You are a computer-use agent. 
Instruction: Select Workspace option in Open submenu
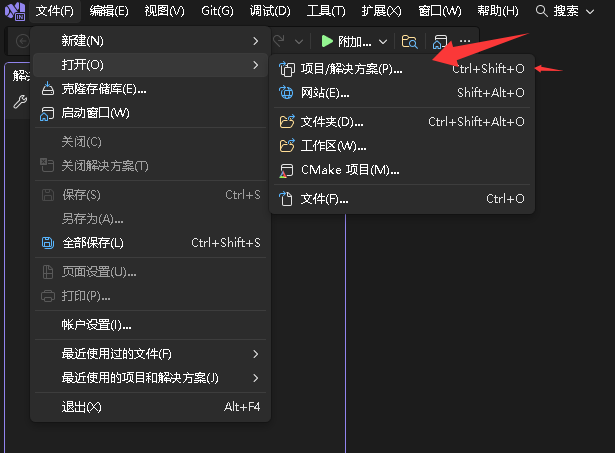tap(334, 146)
